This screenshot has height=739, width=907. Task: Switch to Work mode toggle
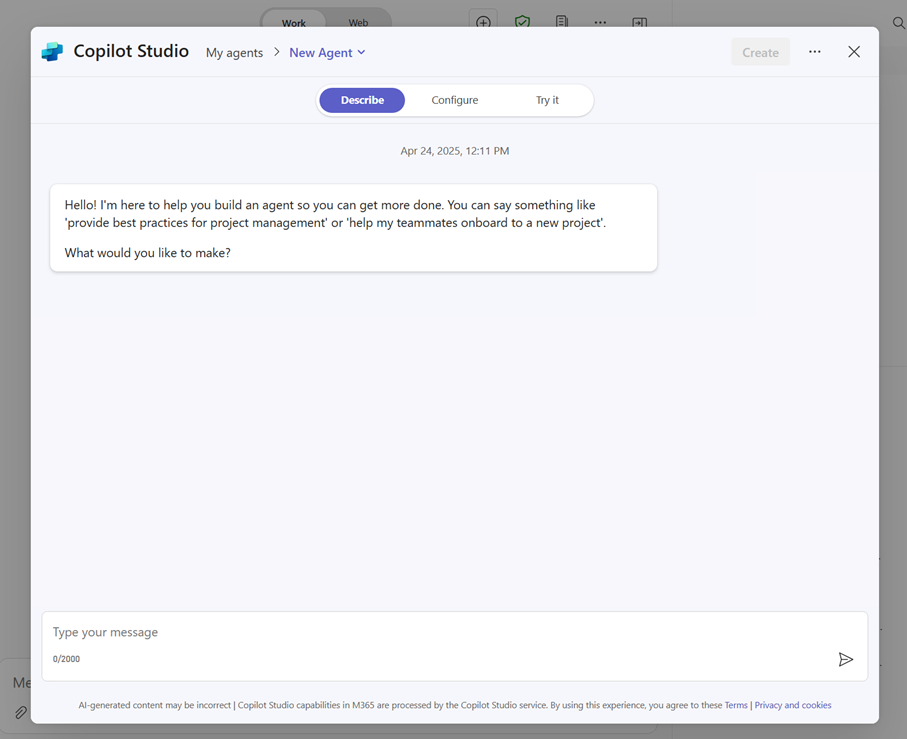click(x=294, y=22)
